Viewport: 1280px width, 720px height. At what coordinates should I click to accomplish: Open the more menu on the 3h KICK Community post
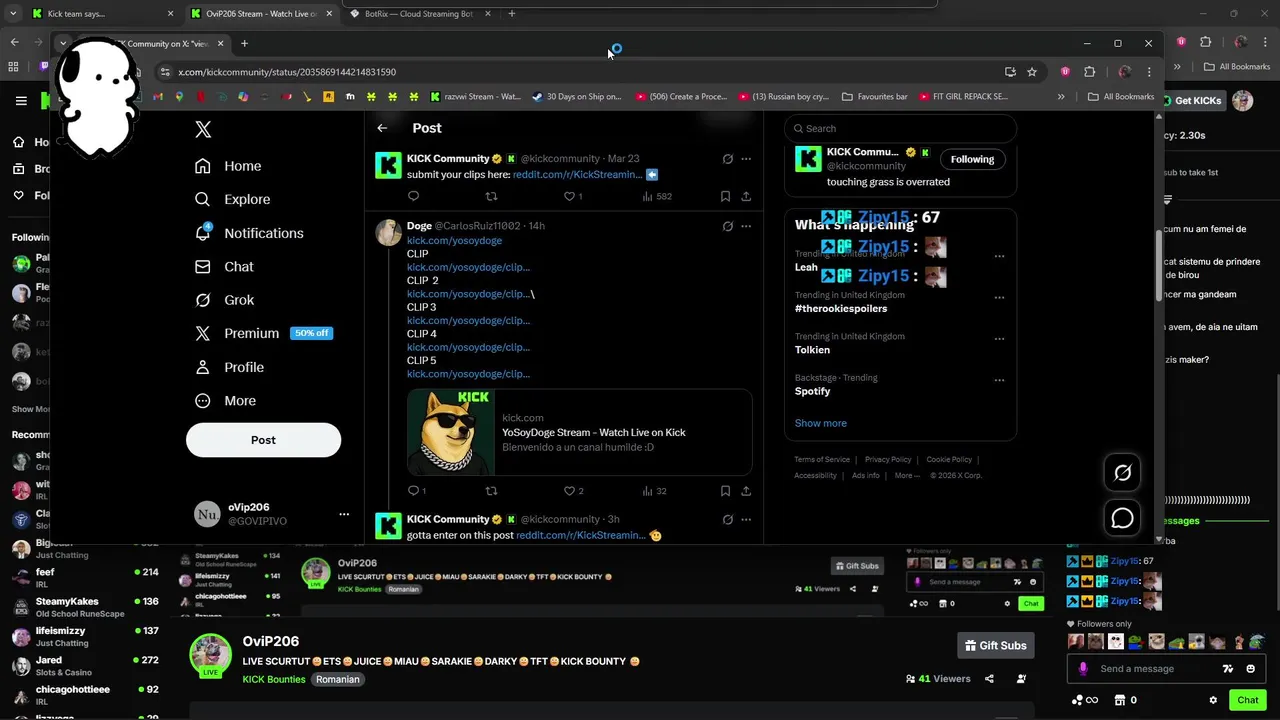[746, 520]
